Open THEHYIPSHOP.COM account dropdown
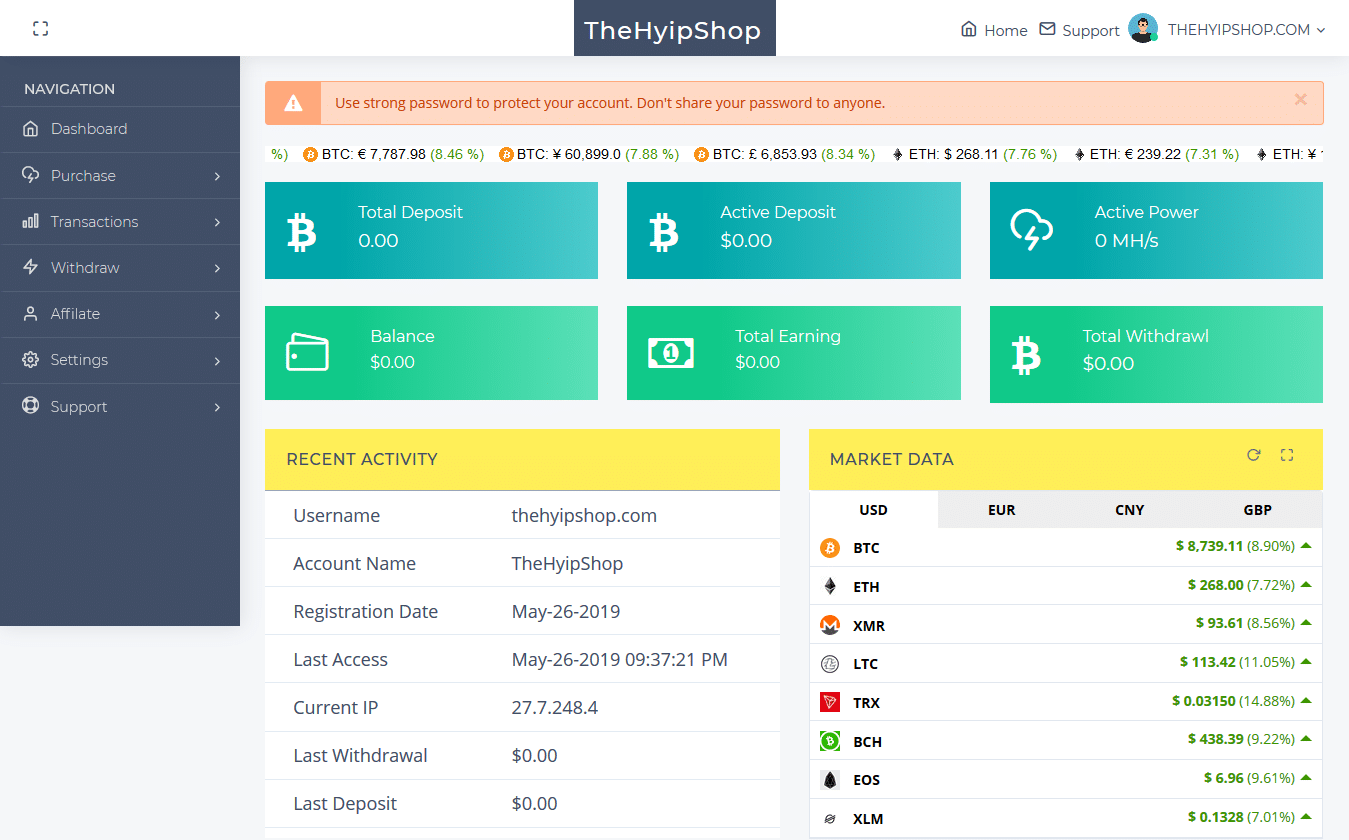 [x=1247, y=30]
